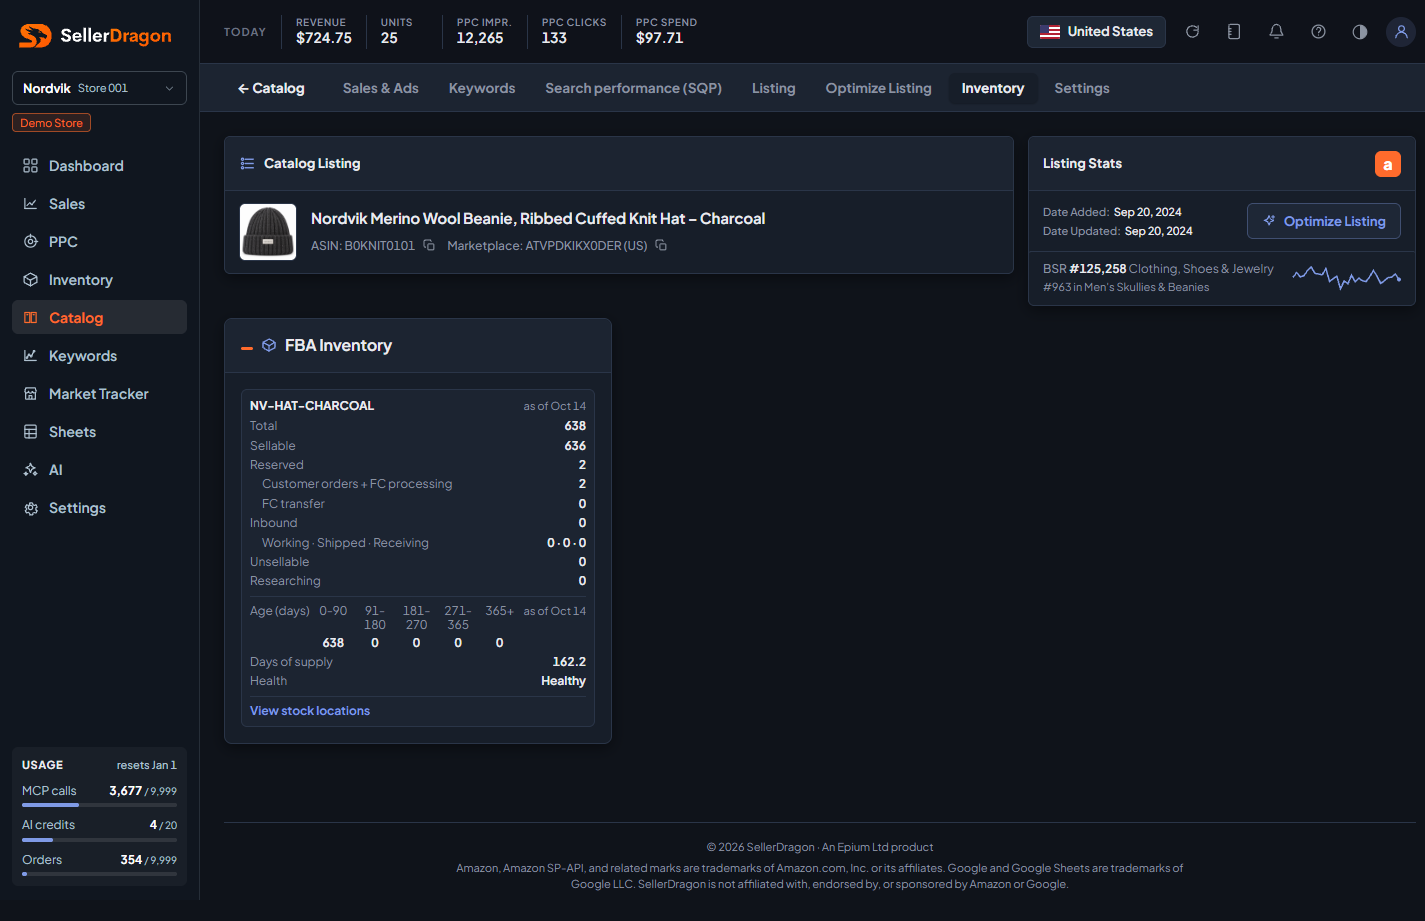The width and height of the screenshot is (1425, 921).
Task: Open the Listing tab
Action: click(774, 88)
